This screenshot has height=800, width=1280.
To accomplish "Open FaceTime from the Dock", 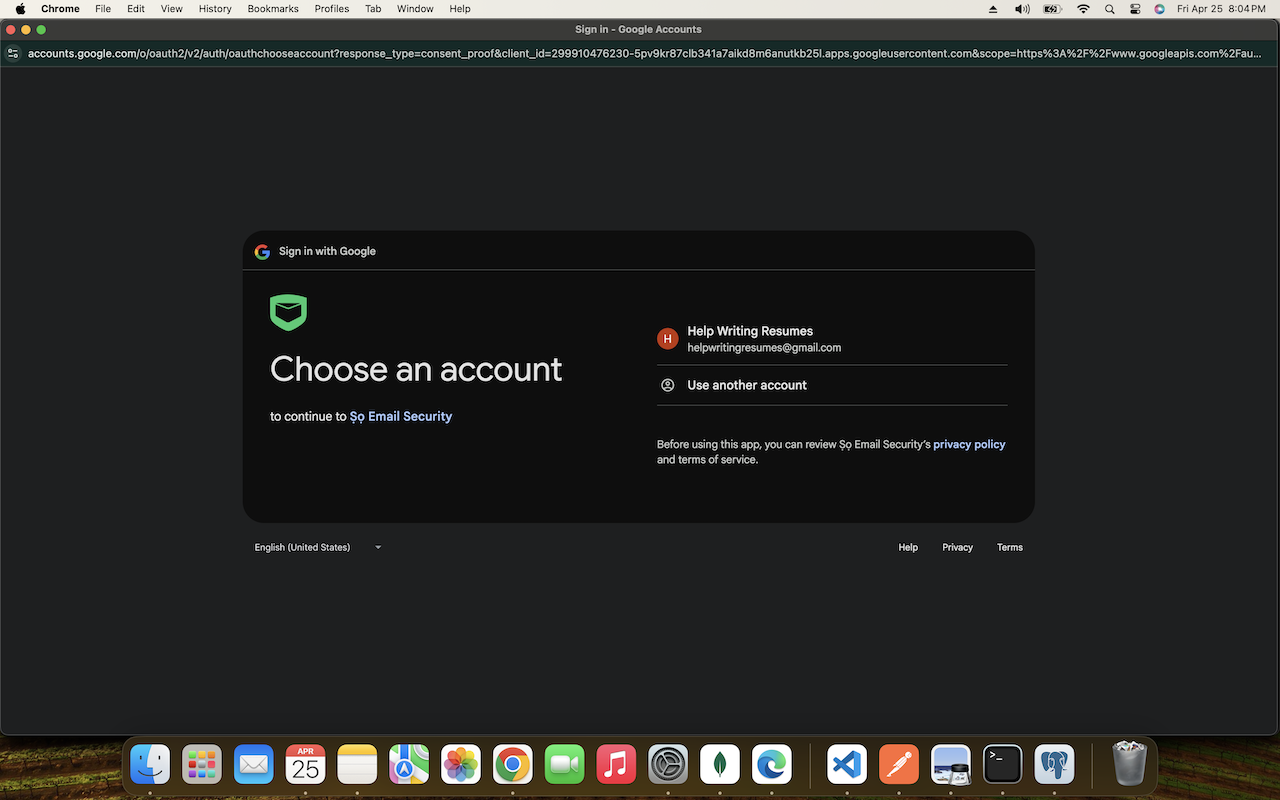I will pos(565,765).
